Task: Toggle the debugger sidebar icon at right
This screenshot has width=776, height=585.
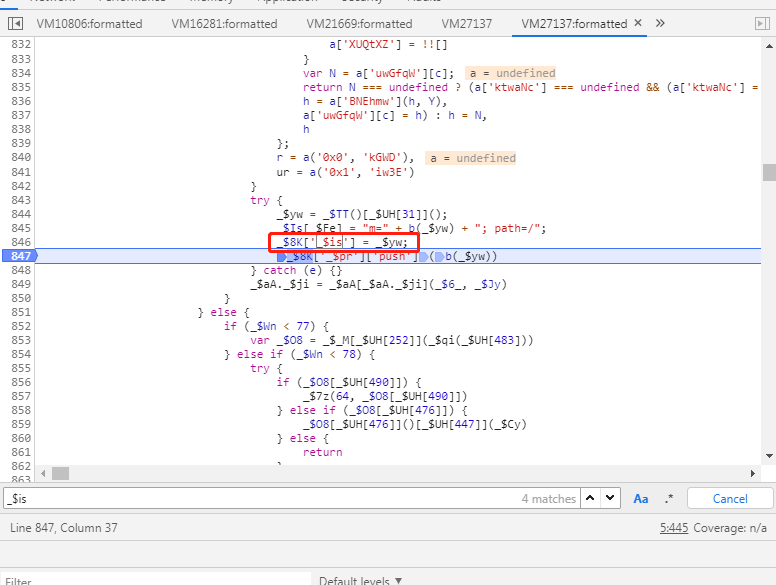Action: tap(762, 23)
